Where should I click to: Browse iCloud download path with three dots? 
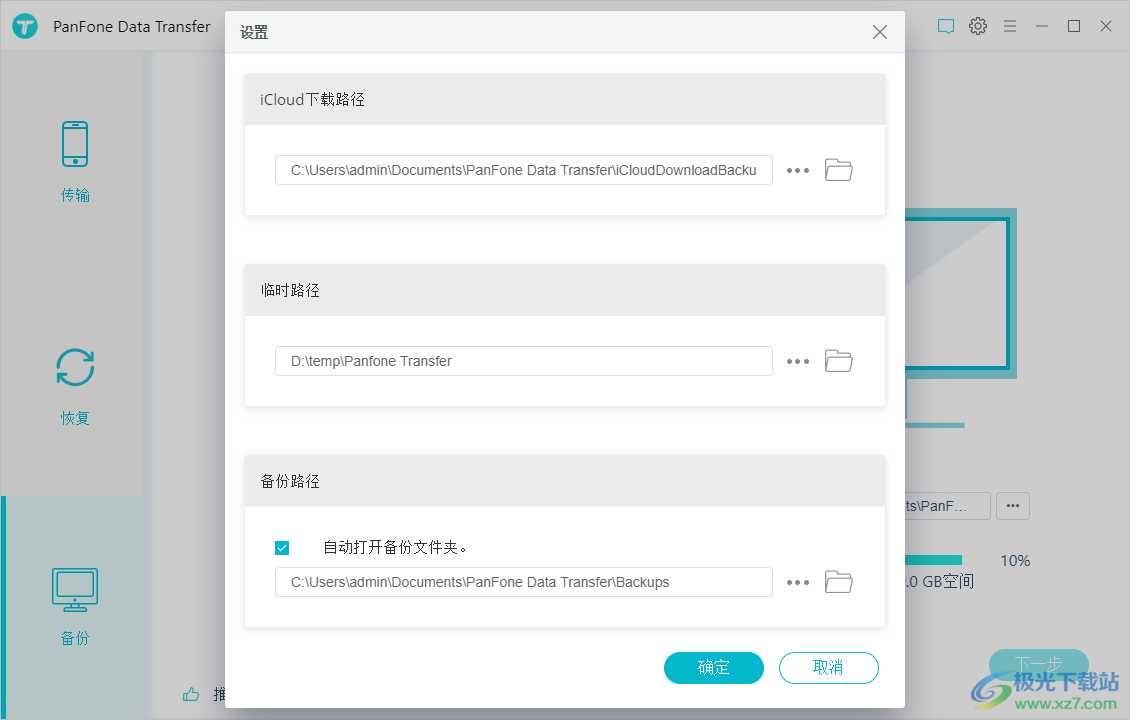(x=798, y=171)
